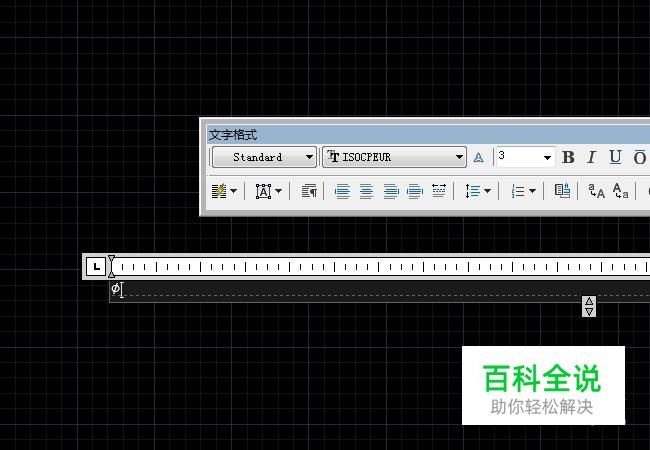Image resolution: width=650 pixels, height=450 pixels.
Task: Open the Columns icon menu
Action: (x=219, y=191)
